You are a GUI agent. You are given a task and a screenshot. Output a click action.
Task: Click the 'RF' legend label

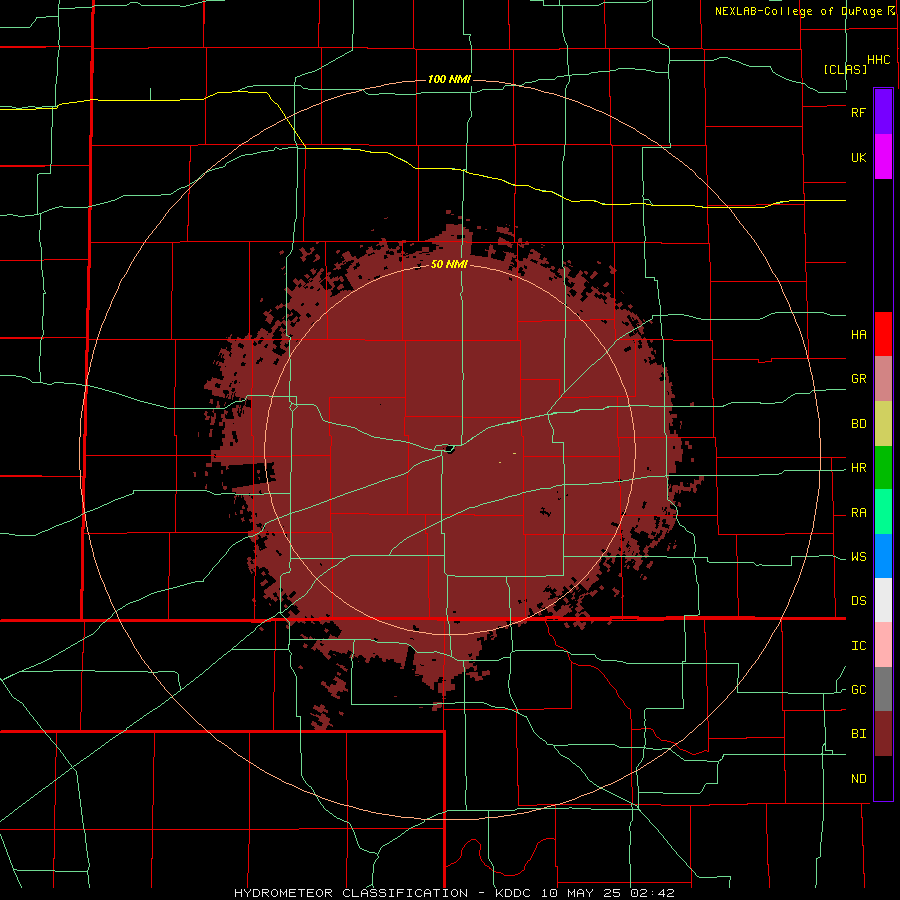[x=858, y=112]
